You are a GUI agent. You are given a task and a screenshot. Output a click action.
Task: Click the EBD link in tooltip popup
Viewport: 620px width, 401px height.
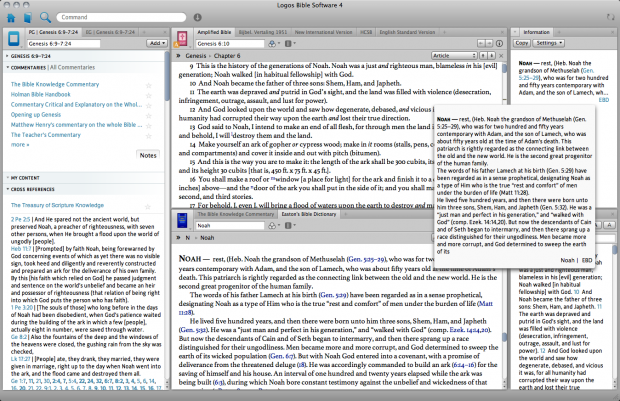click(x=587, y=260)
